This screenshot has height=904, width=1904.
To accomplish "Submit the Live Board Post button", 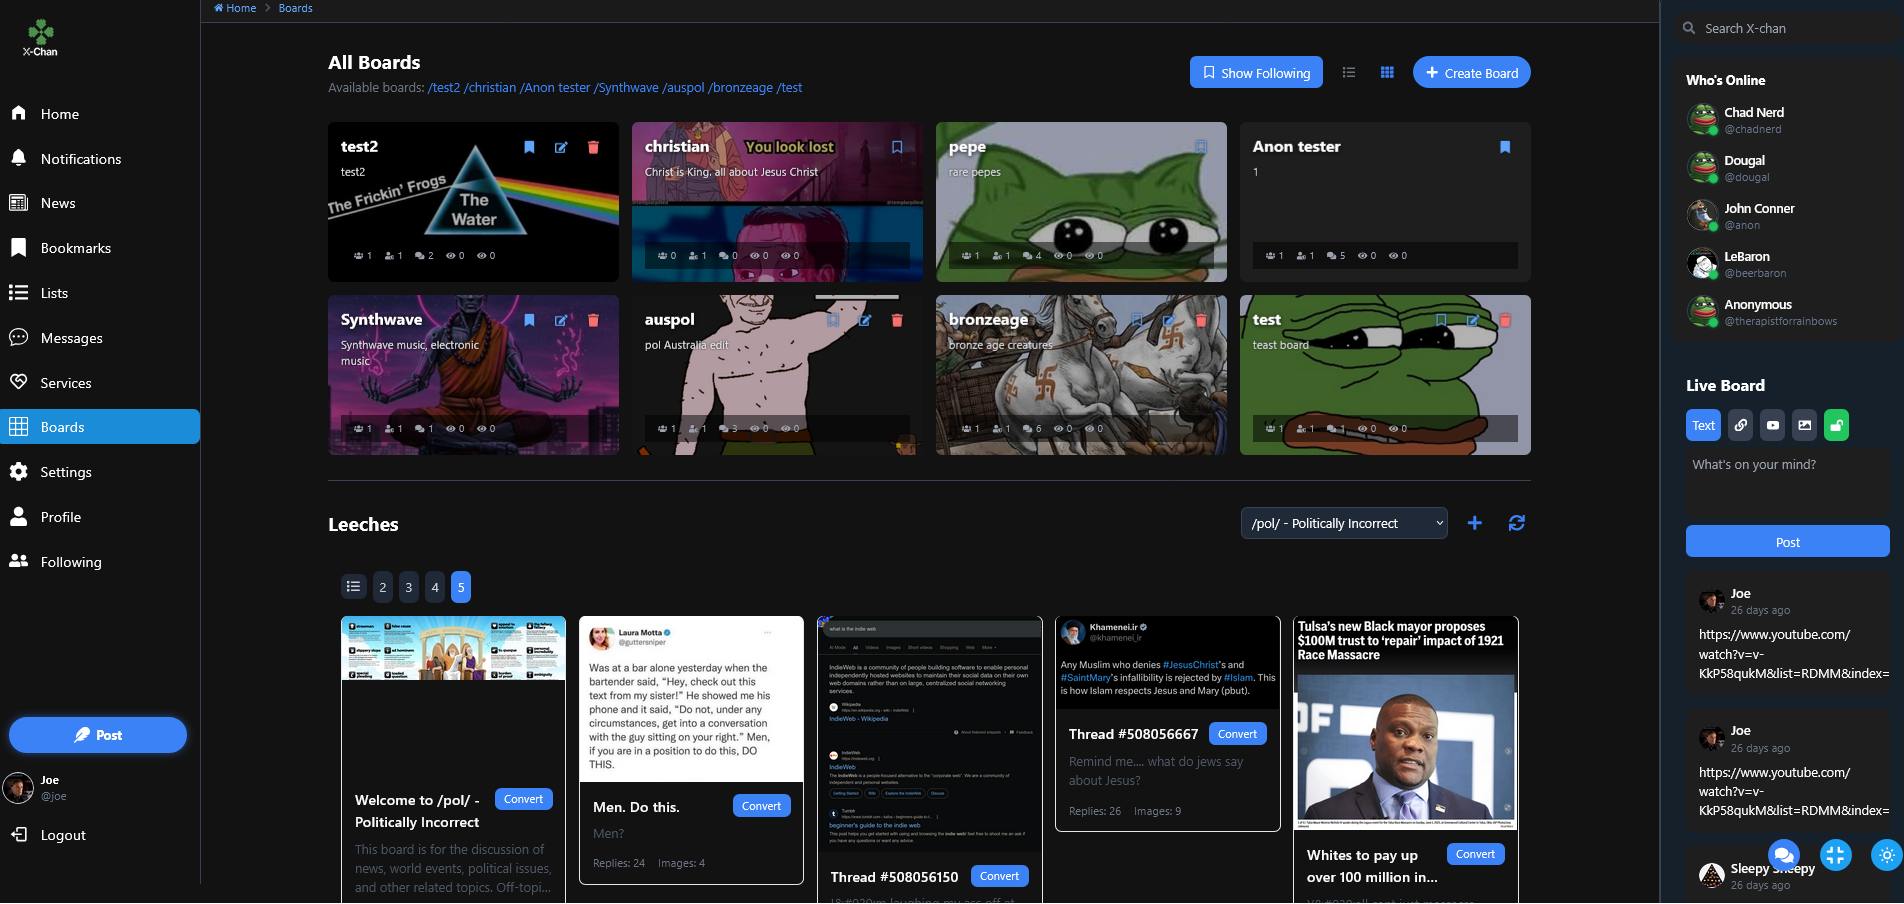I will tap(1788, 542).
